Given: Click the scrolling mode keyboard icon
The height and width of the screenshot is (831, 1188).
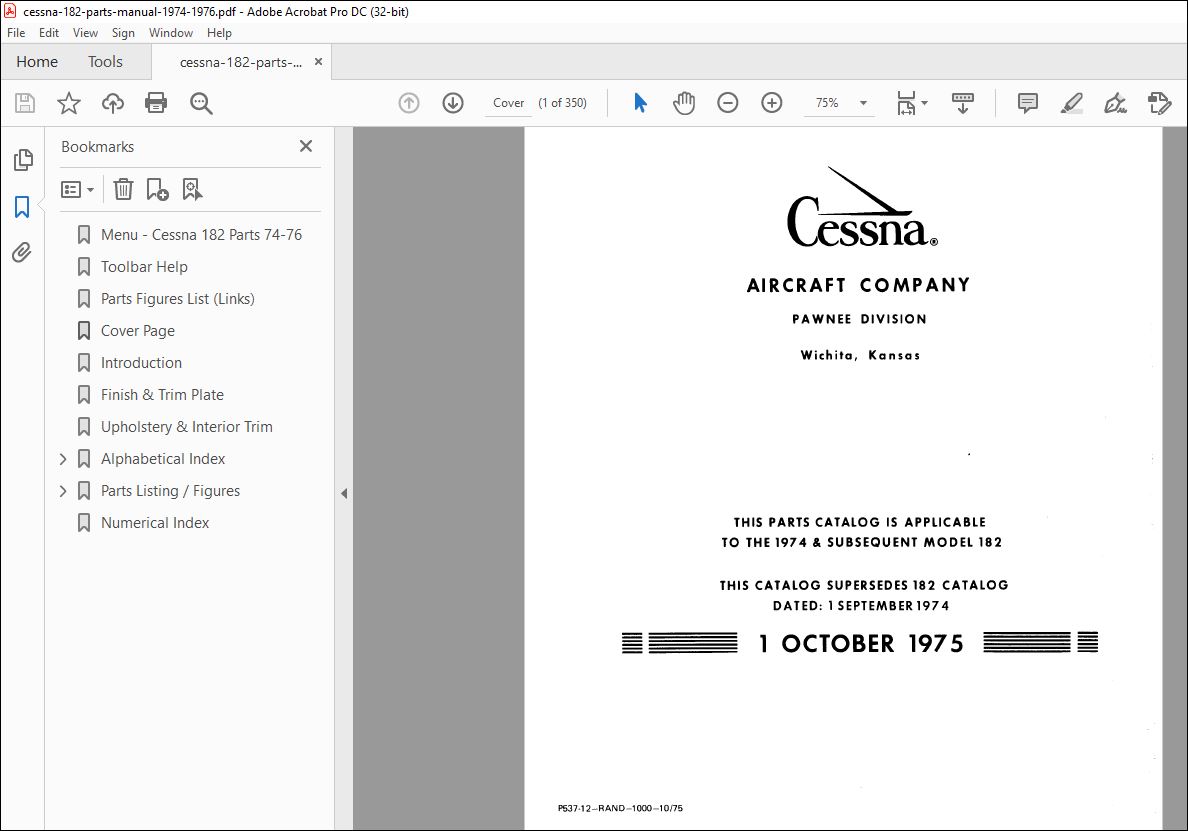Looking at the screenshot, I should (x=962, y=103).
